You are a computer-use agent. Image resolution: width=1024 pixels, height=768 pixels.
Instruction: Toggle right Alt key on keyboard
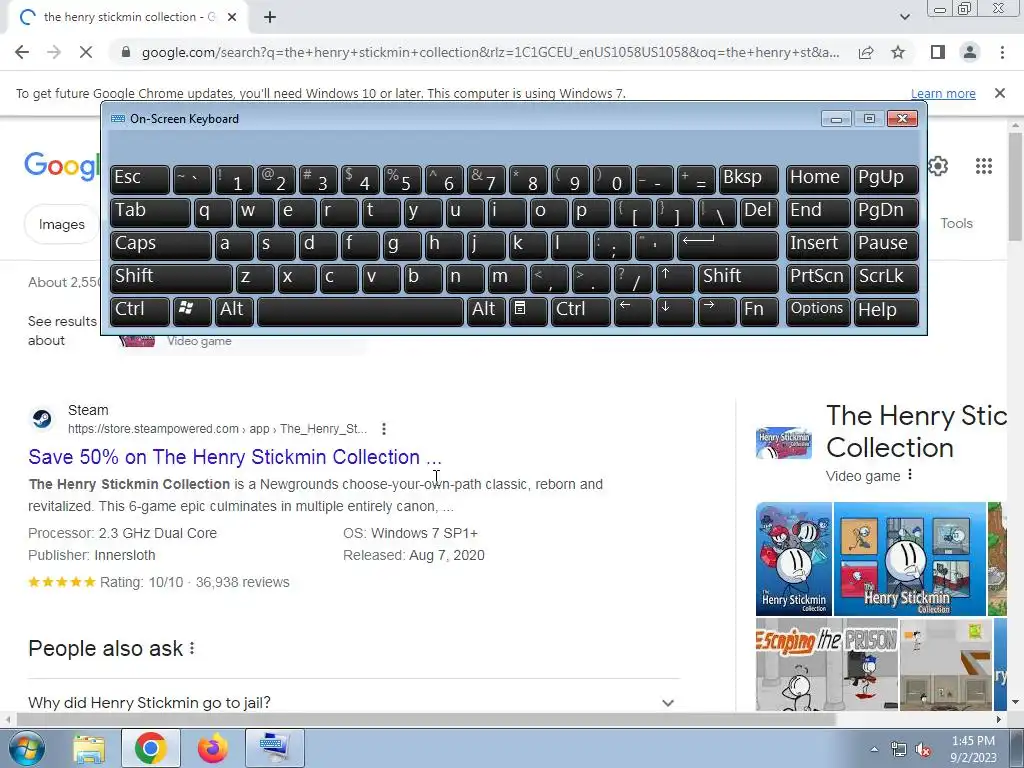point(486,310)
